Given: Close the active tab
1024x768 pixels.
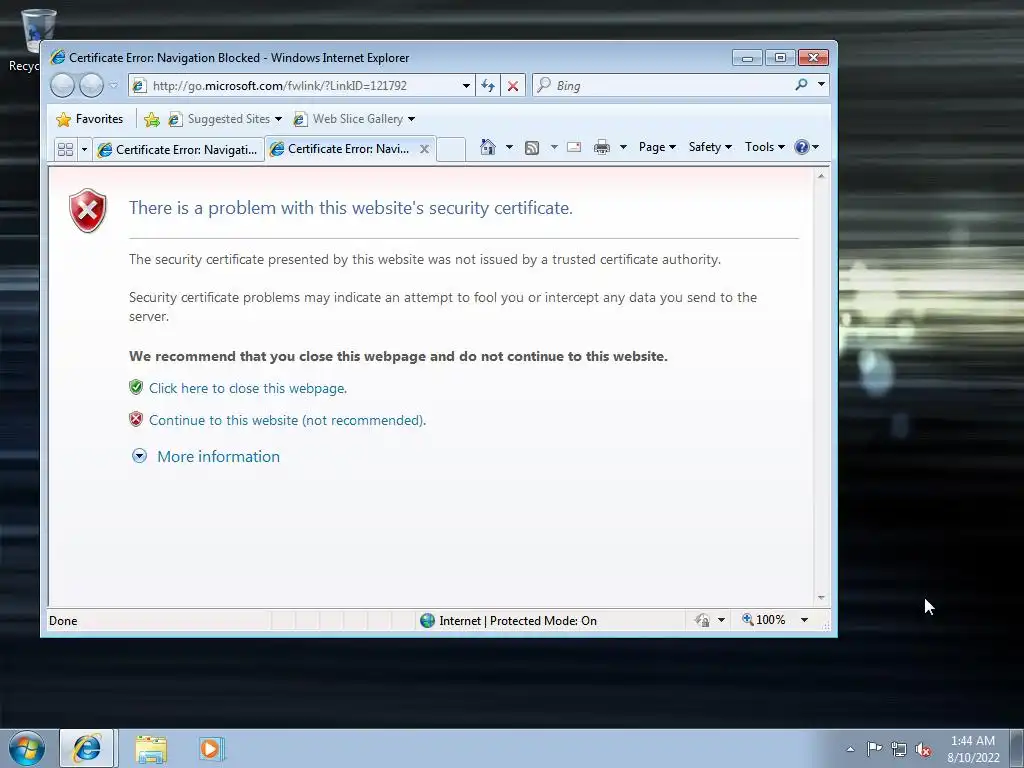Looking at the screenshot, I should pos(424,149).
